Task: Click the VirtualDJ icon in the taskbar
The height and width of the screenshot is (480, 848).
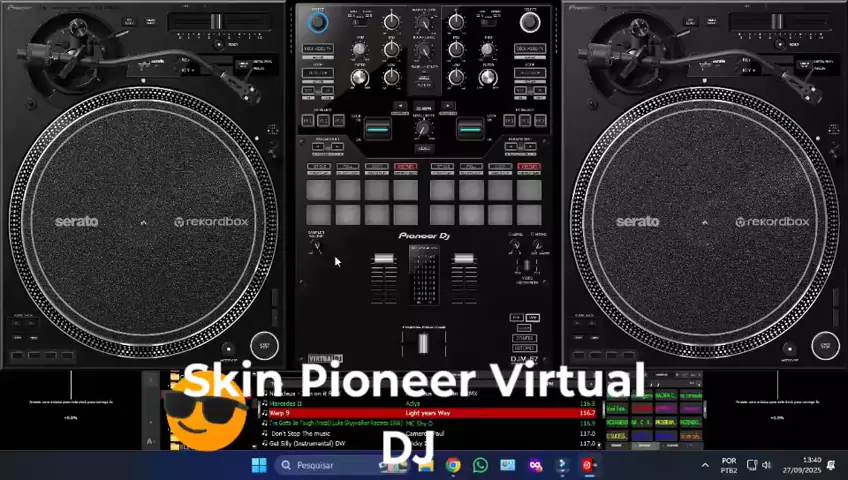Action: point(588,465)
